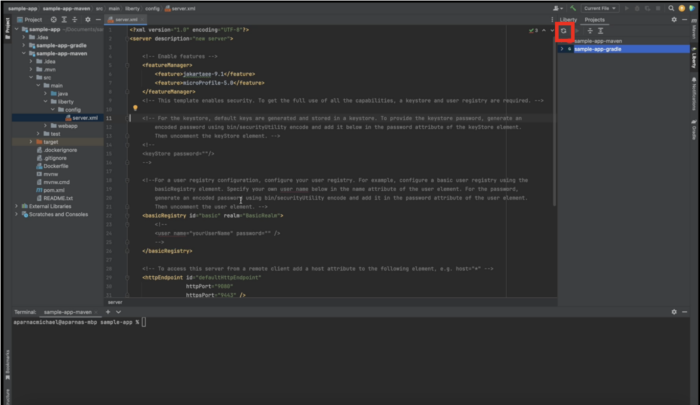This screenshot has height=405, width=700.
Task: Click the sample-app breadcrumb
Action: point(22,8)
